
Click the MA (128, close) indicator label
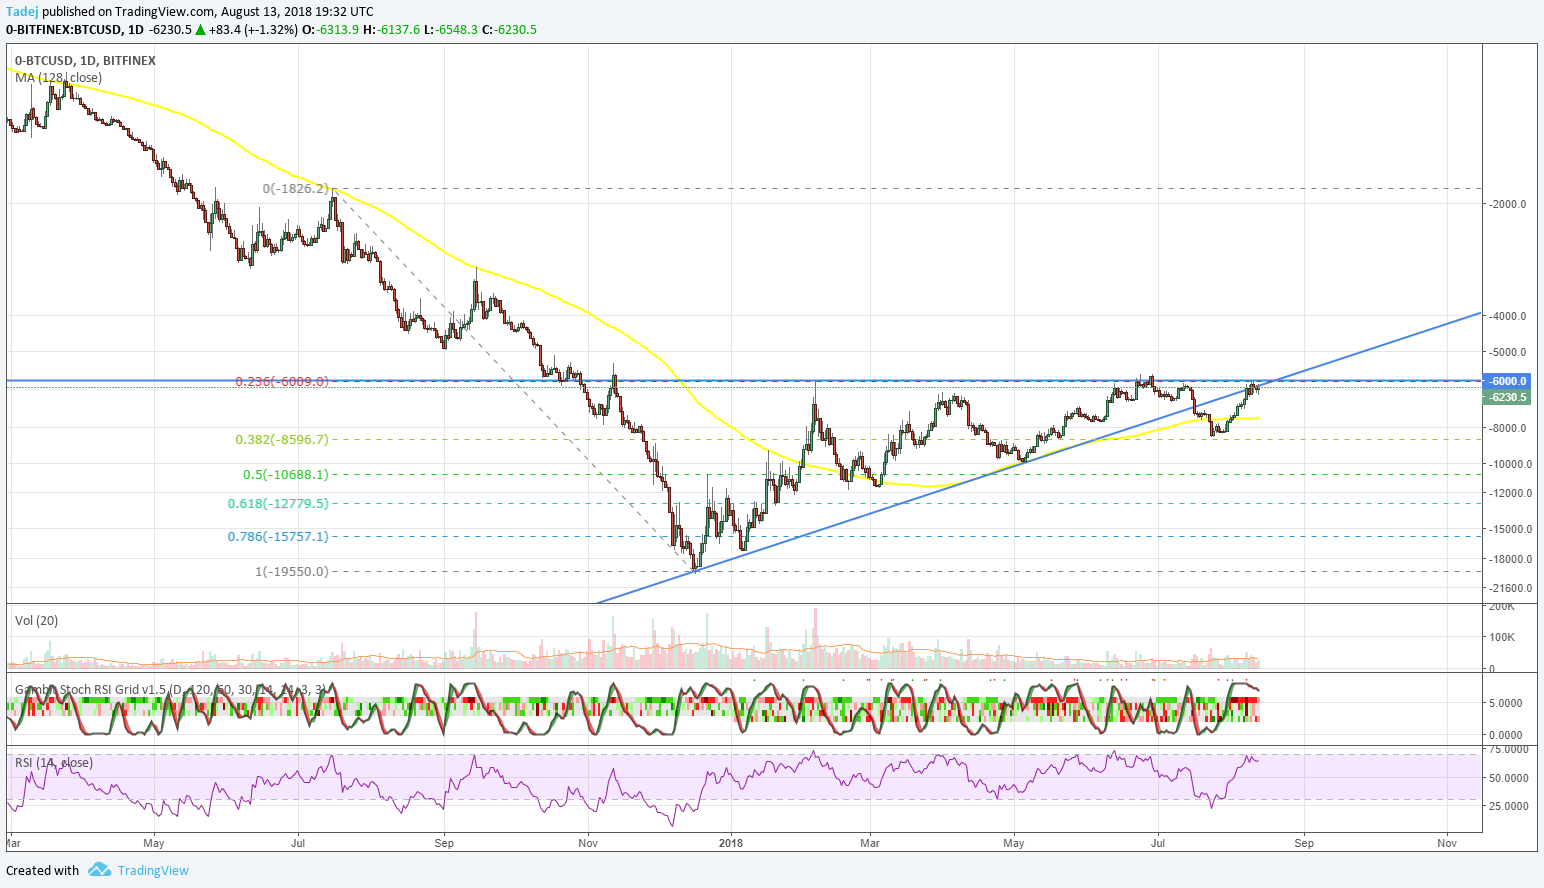coord(58,77)
